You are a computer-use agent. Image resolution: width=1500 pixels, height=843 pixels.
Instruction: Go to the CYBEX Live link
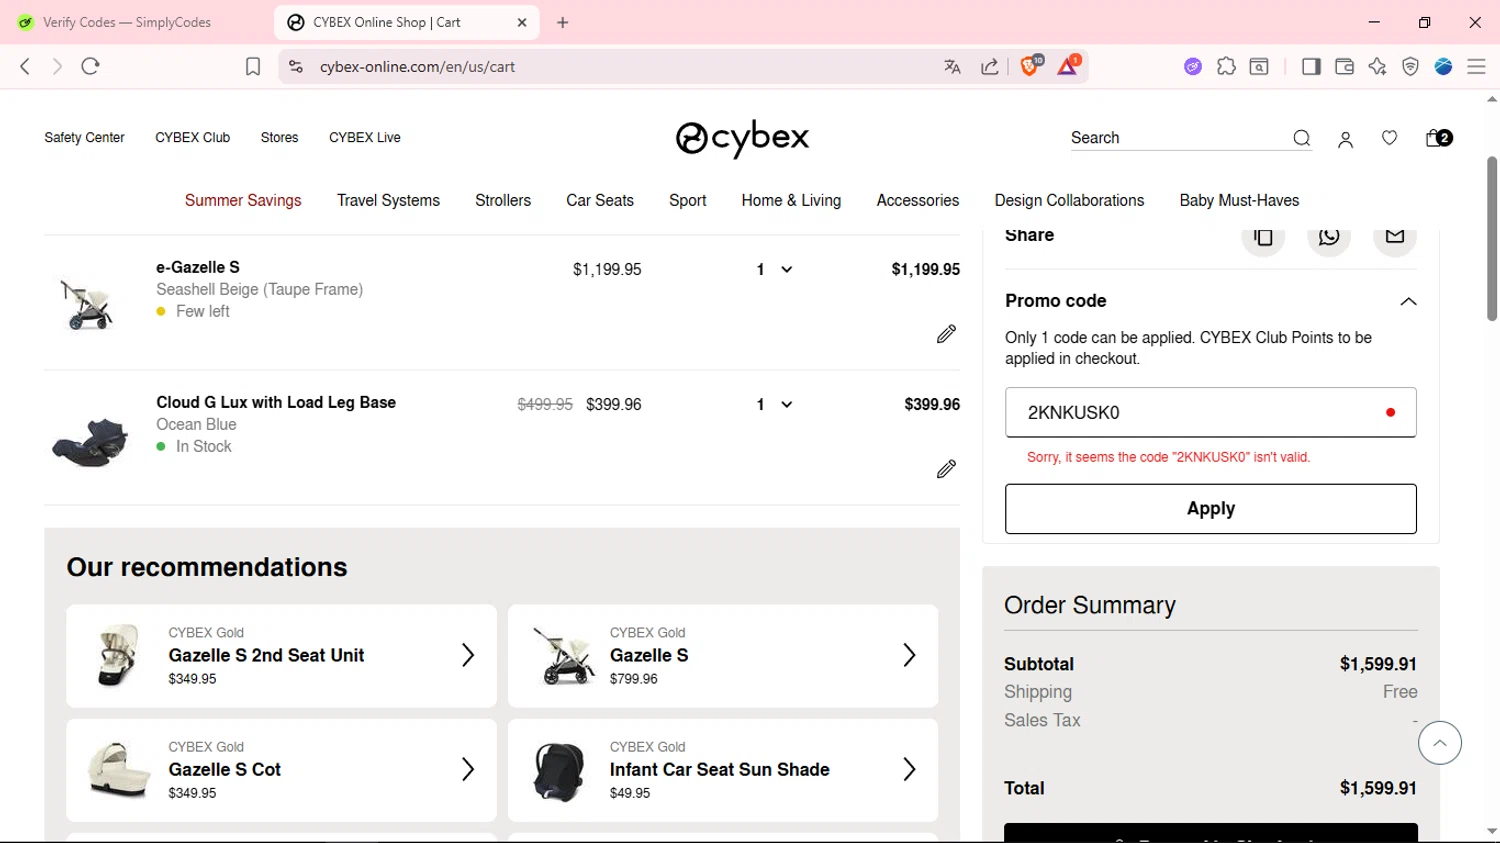click(x=365, y=138)
